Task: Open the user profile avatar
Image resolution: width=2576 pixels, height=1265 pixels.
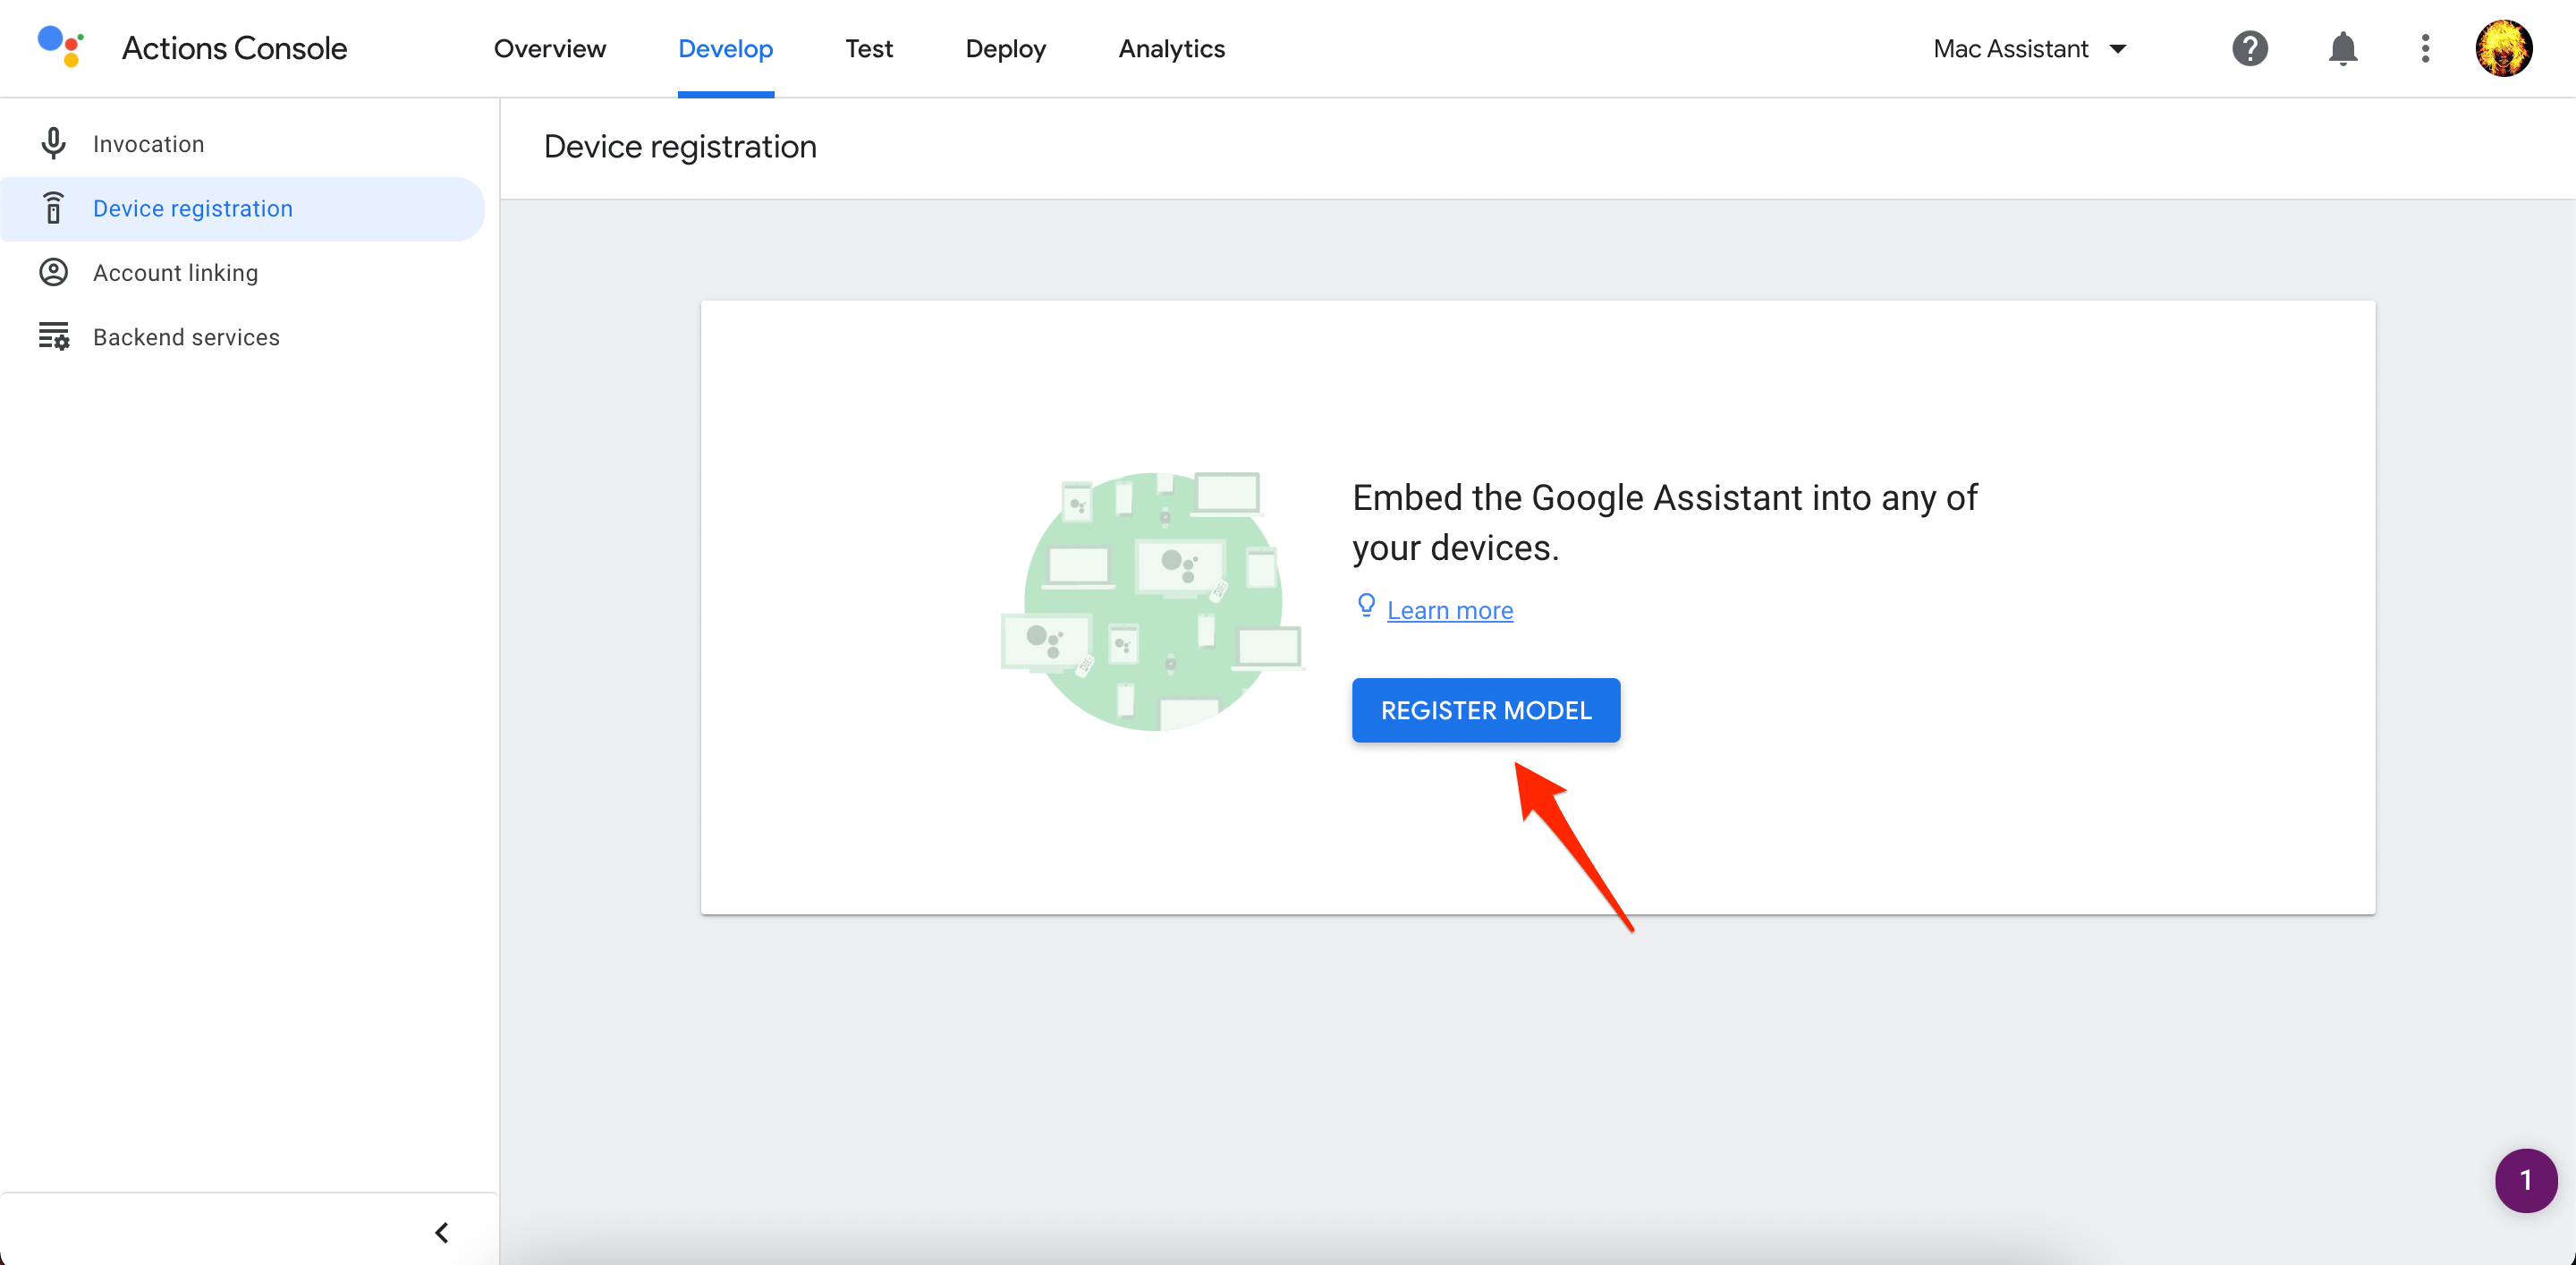Action: coord(2504,48)
